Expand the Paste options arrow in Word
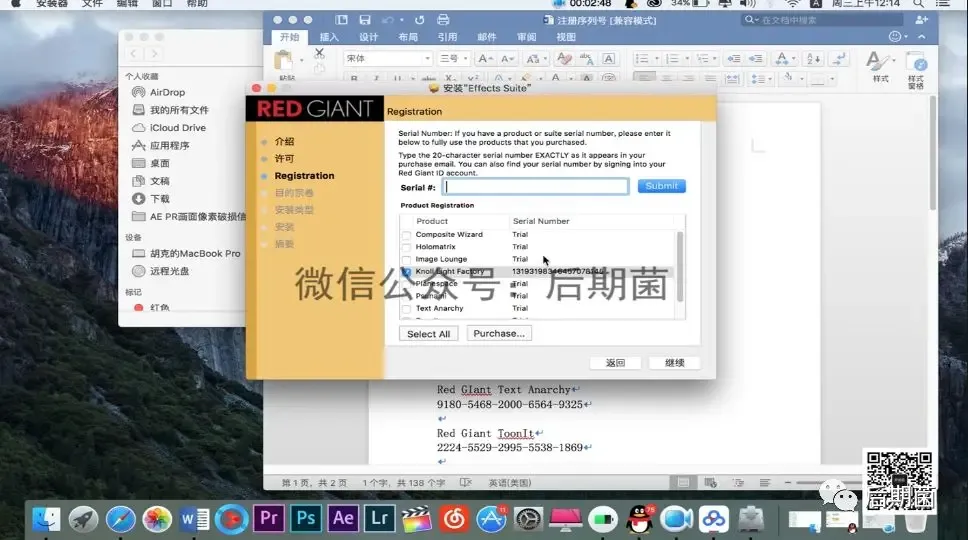This screenshot has width=968, height=540. pos(301,60)
